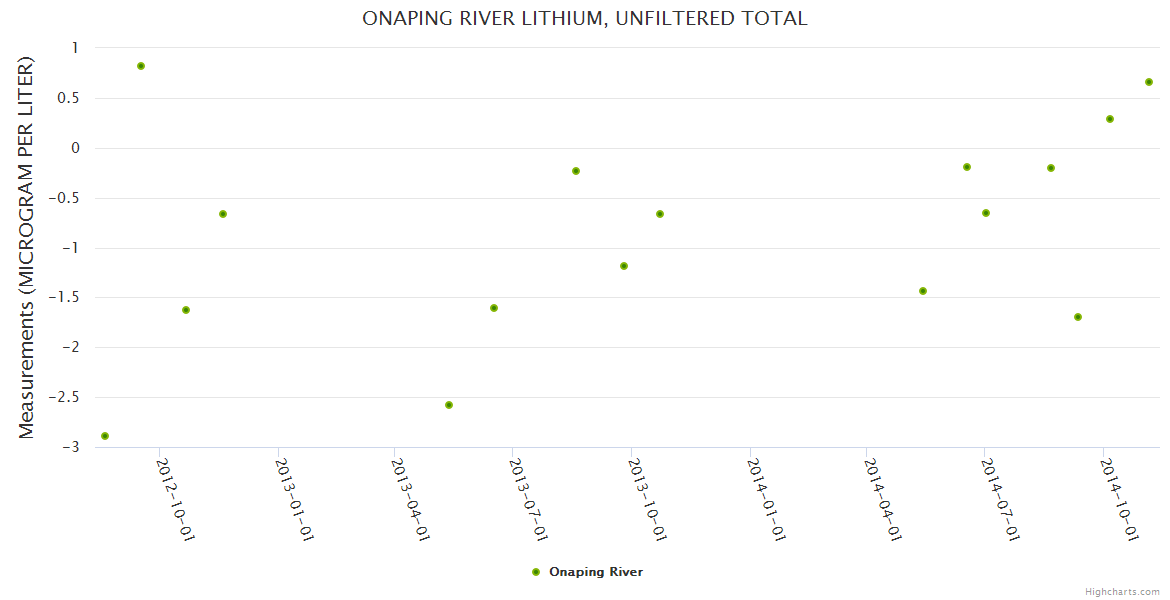This screenshot has width=1170, height=600.
Task: Select the highest data point near 0.8
Action: click(x=141, y=66)
